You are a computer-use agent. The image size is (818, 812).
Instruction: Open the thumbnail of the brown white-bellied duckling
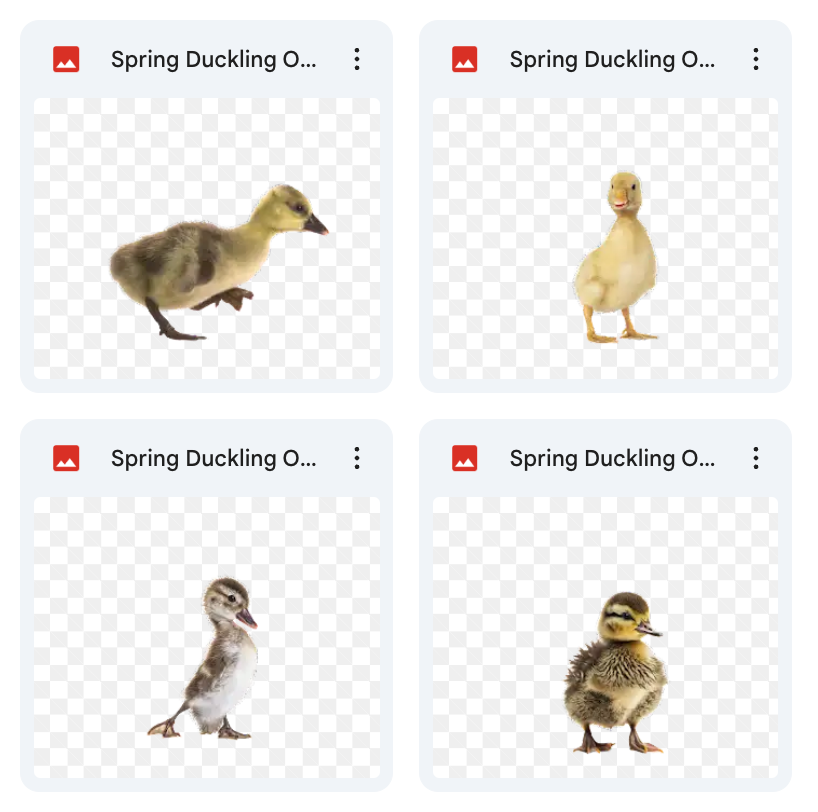pos(207,637)
